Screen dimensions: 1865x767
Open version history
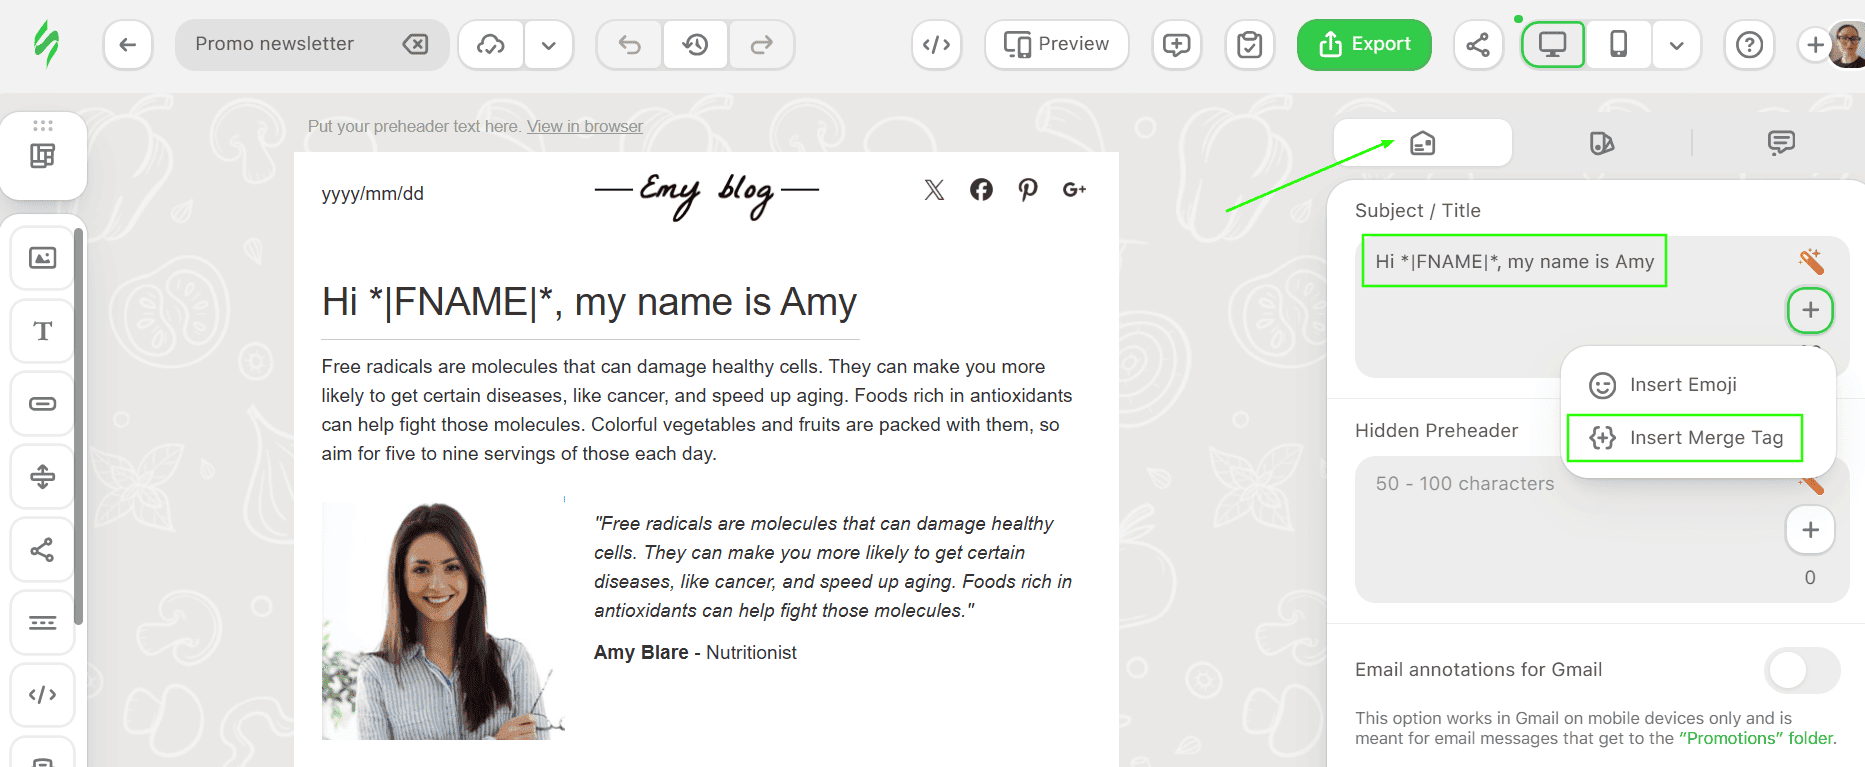pos(695,44)
